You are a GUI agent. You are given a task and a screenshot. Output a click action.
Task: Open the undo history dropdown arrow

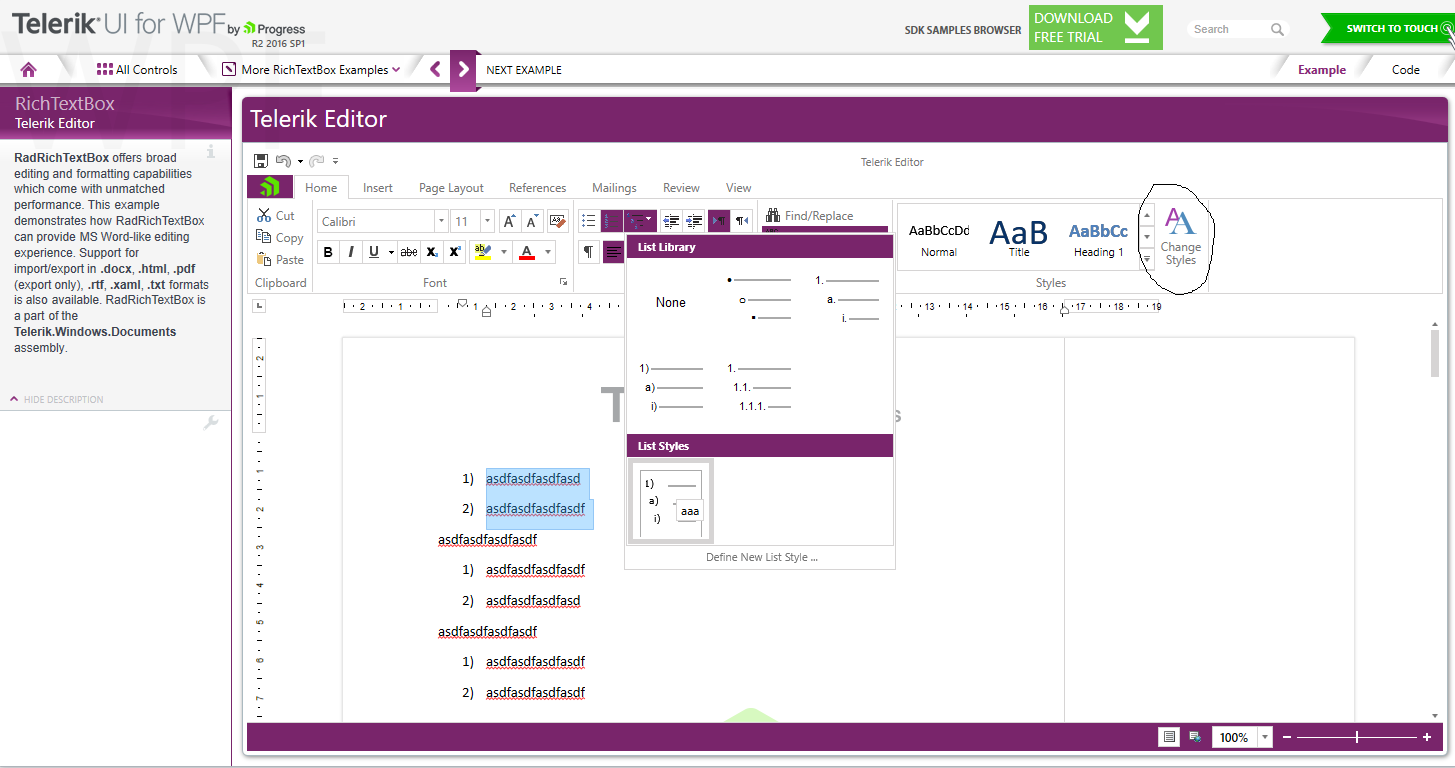(x=300, y=161)
